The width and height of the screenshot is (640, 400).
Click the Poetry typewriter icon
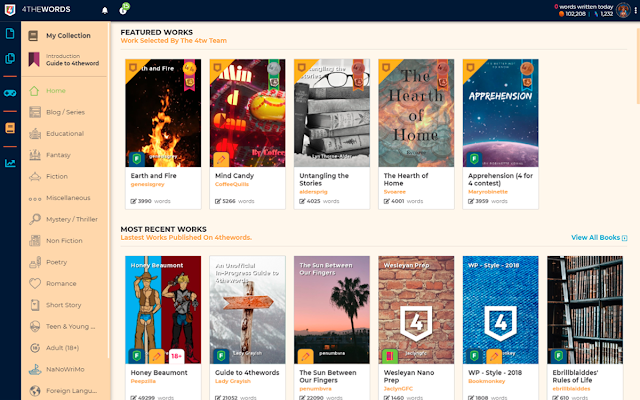pos(35,262)
